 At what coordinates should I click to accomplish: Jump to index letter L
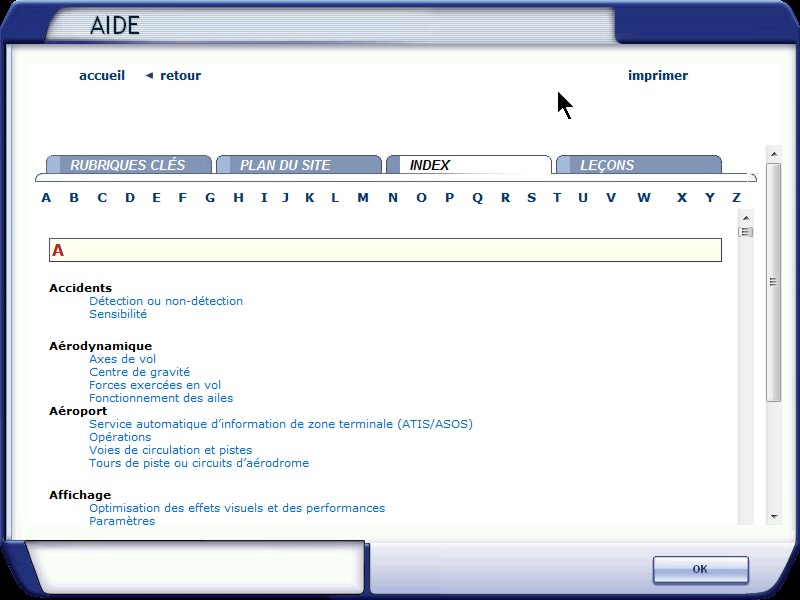pos(335,197)
